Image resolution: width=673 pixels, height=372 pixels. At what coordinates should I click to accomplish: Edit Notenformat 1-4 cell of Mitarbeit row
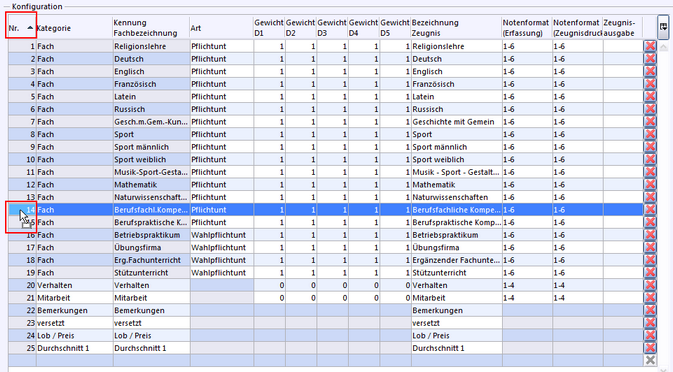pyautogui.click(x=527, y=298)
